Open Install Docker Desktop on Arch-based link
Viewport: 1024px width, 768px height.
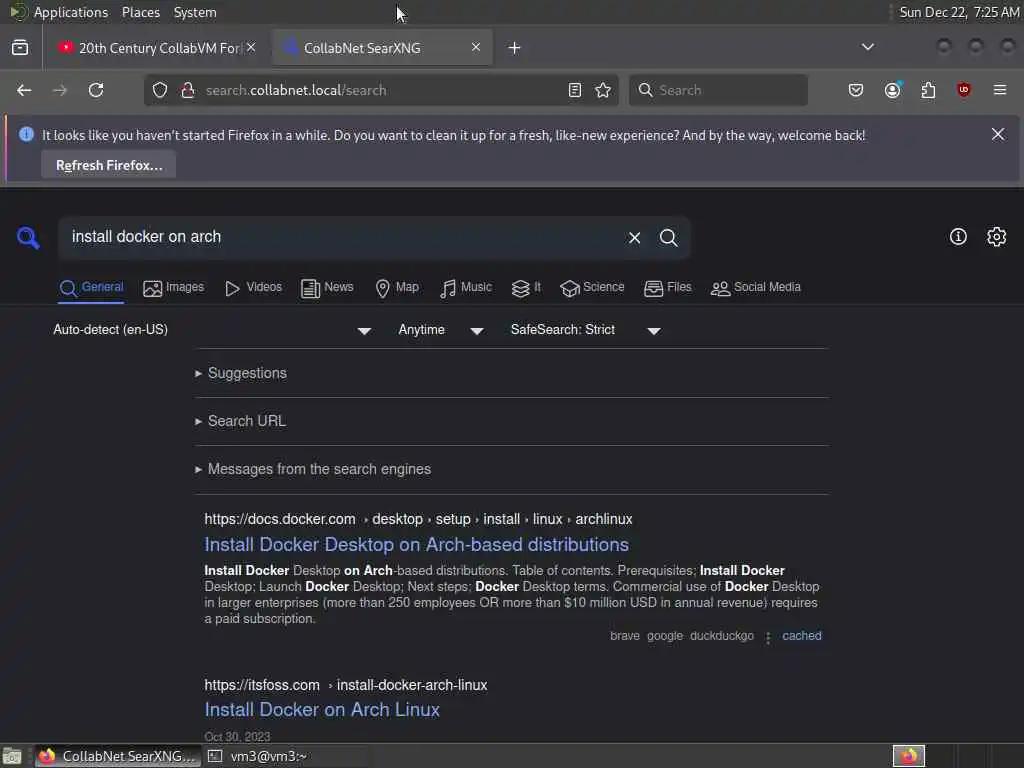(x=417, y=545)
